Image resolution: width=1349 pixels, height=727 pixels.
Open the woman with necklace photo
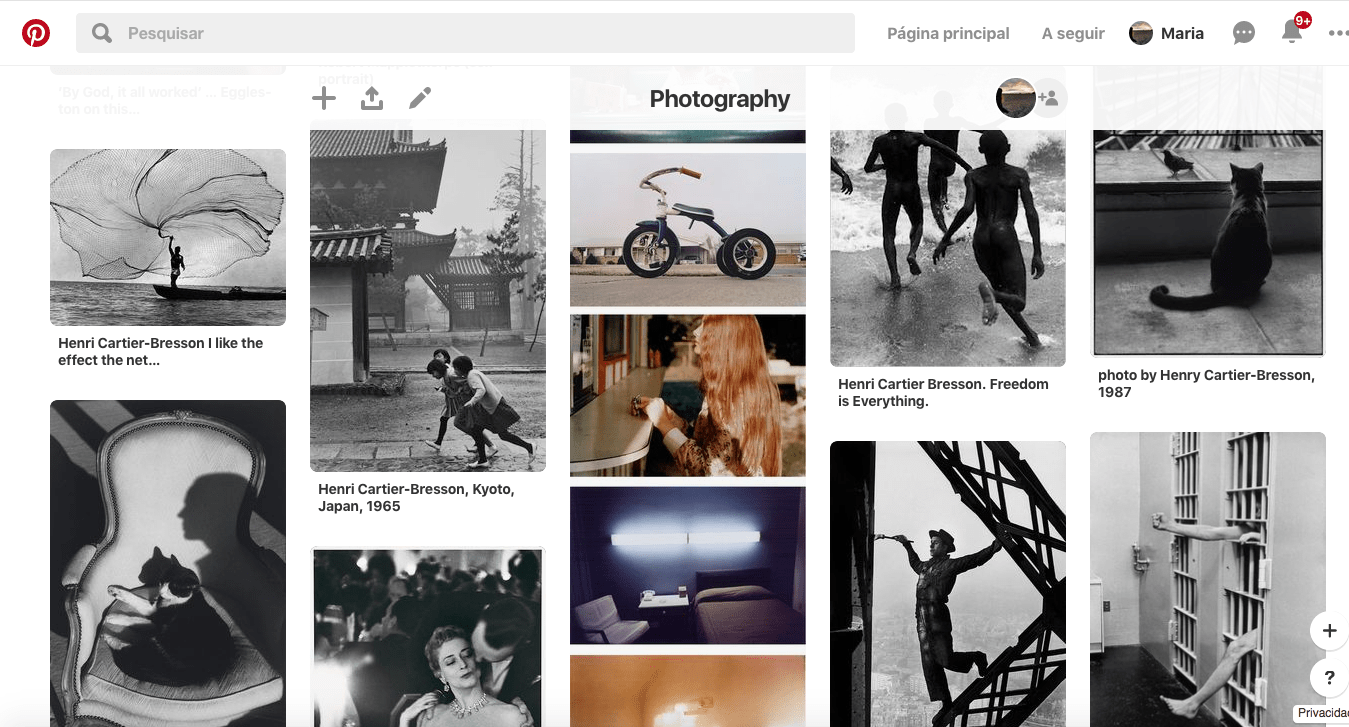[x=428, y=637]
